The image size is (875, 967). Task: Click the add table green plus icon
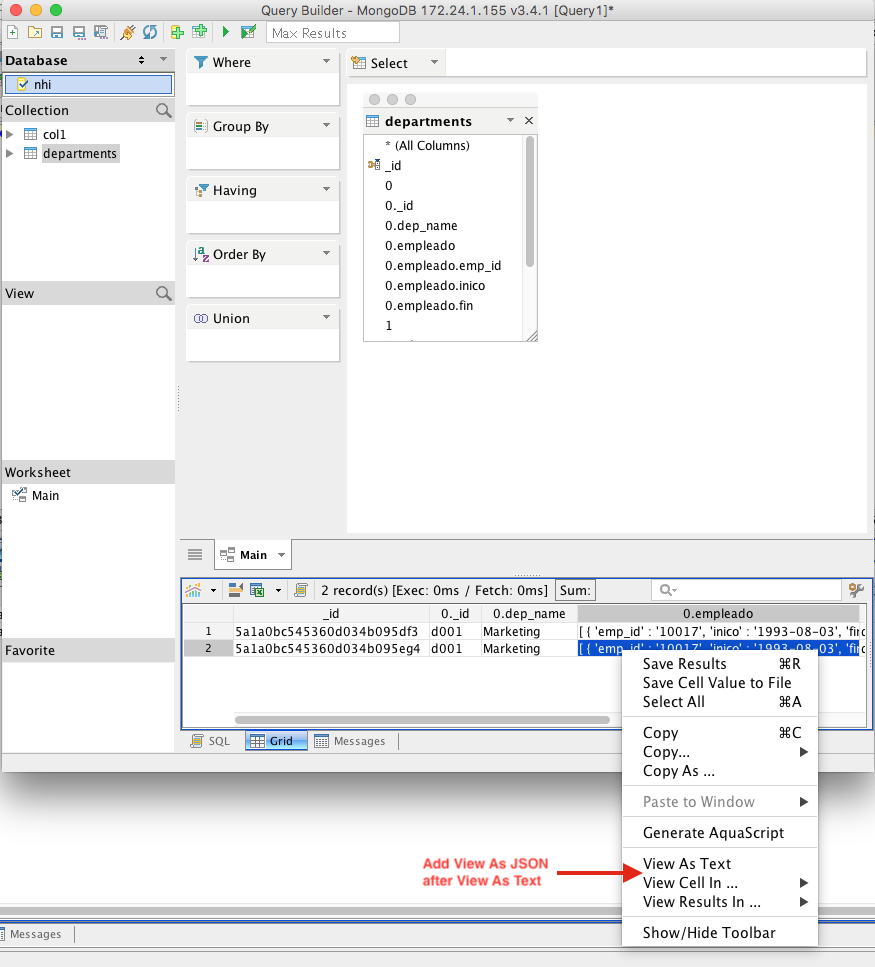[x=199, y=32]
